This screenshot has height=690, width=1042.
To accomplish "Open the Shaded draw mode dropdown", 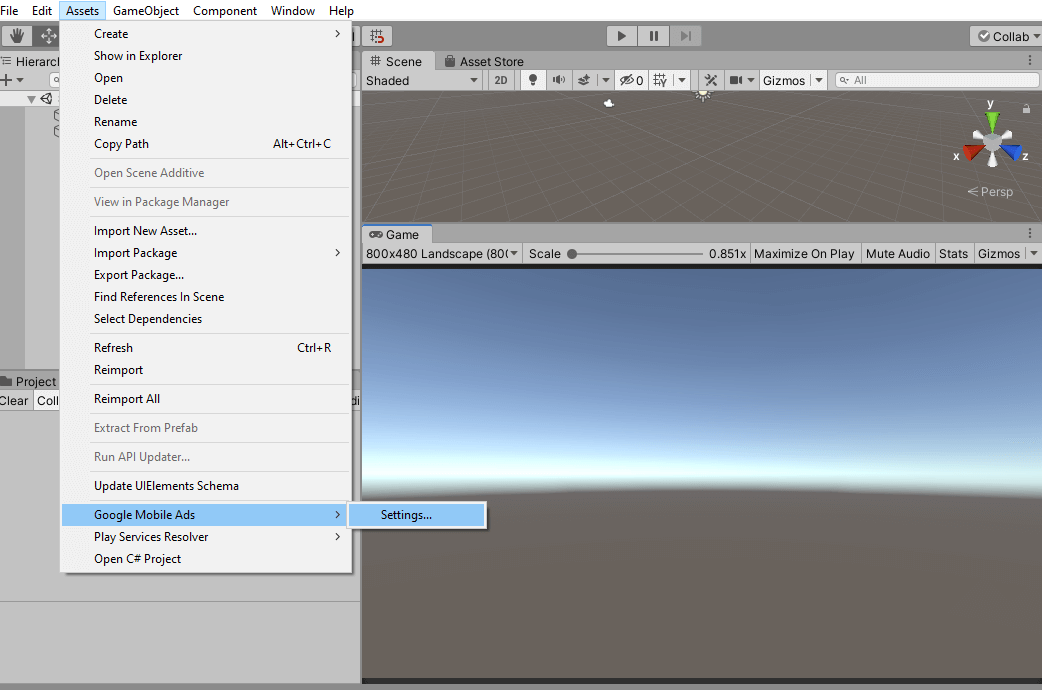I will 422,80.
